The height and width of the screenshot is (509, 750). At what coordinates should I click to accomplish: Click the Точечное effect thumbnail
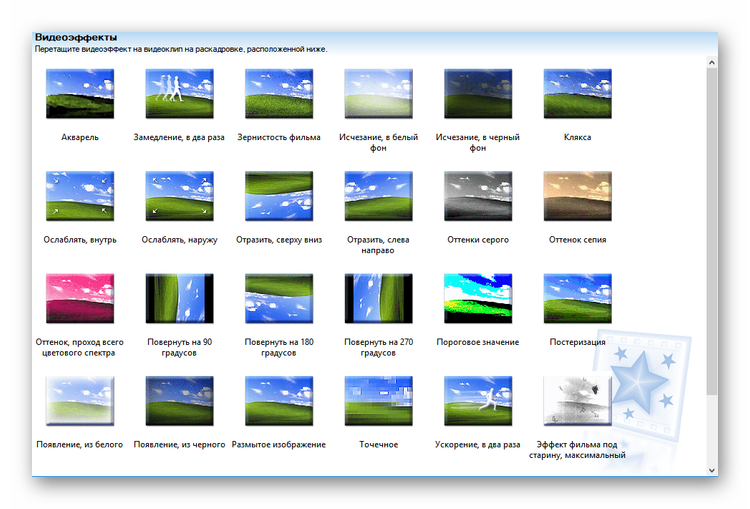[x=378, y=401]
